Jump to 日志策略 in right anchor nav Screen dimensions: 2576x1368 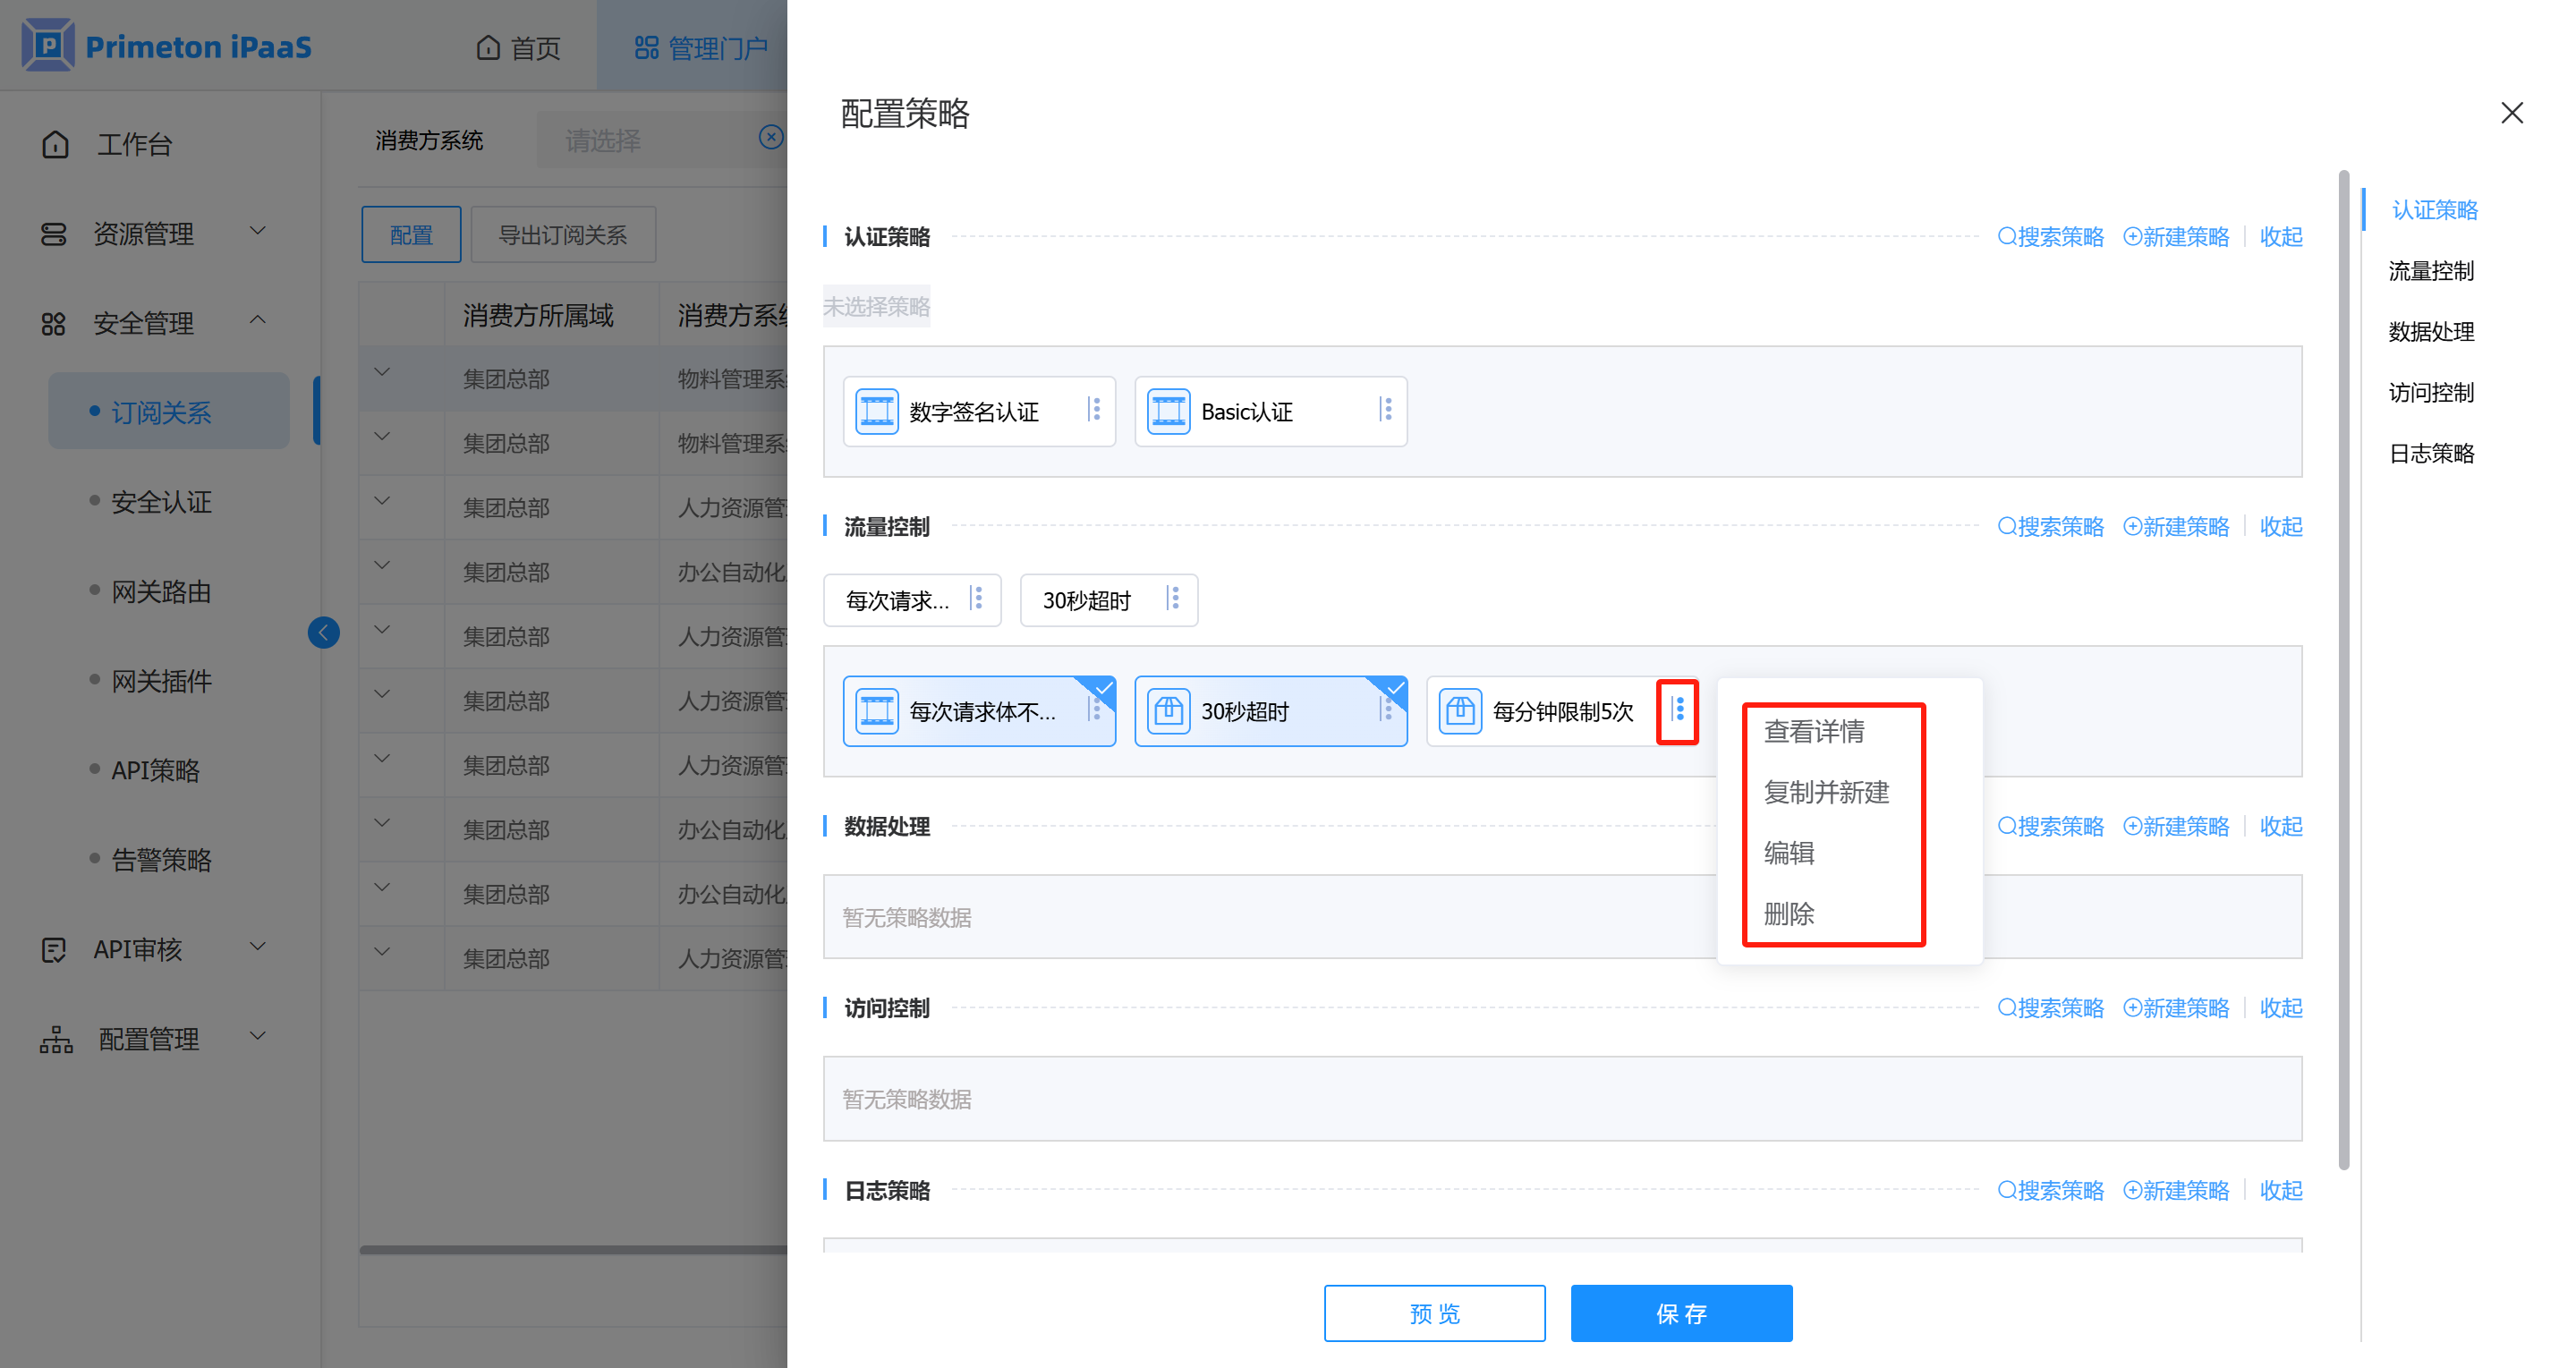click(2431, 453)
